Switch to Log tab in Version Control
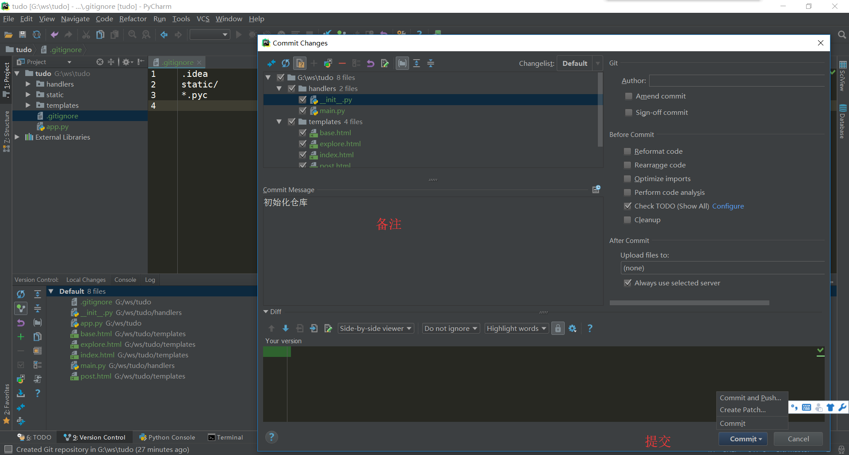 point(150,280)
